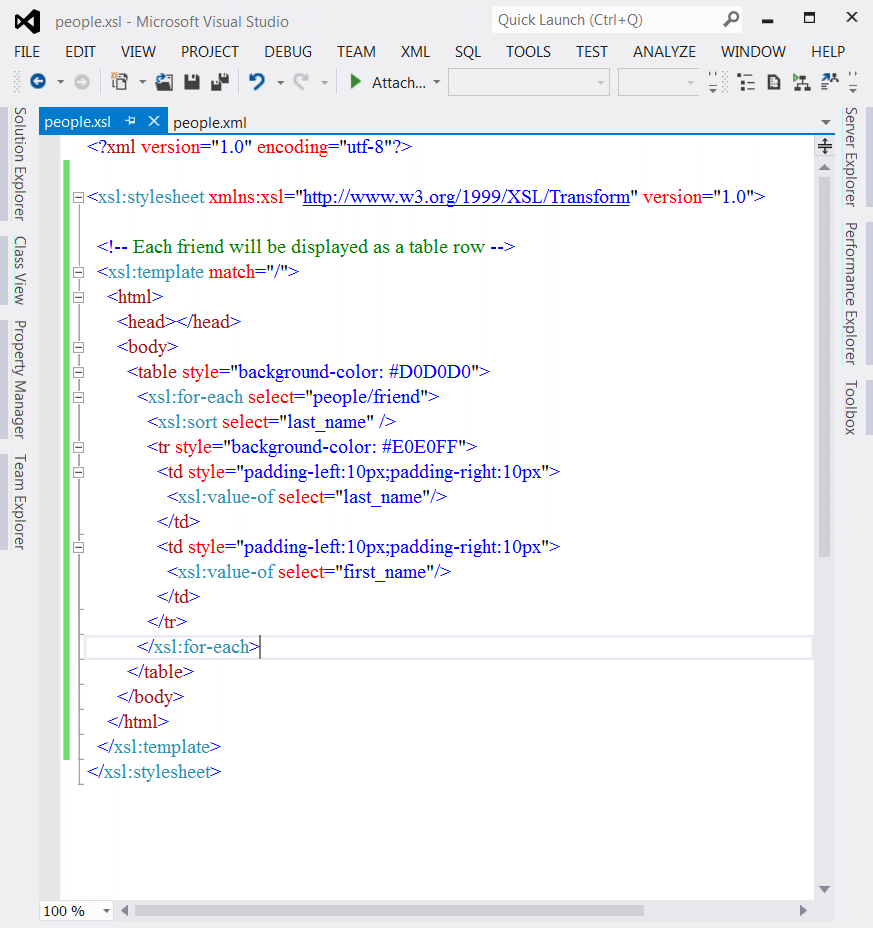Open the Class View side tab
This screenshot has width=873, height=928.
point(20,270)
